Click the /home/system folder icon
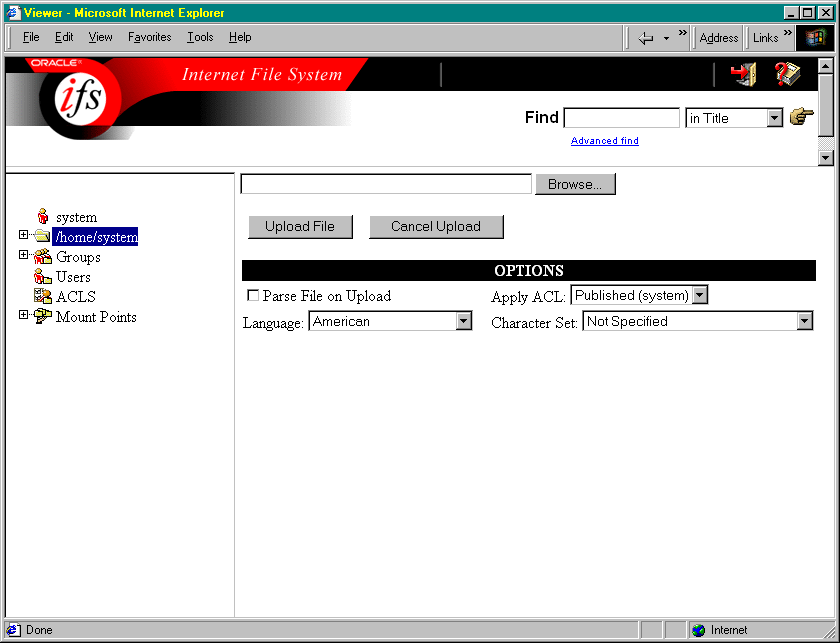 [42, 236]
